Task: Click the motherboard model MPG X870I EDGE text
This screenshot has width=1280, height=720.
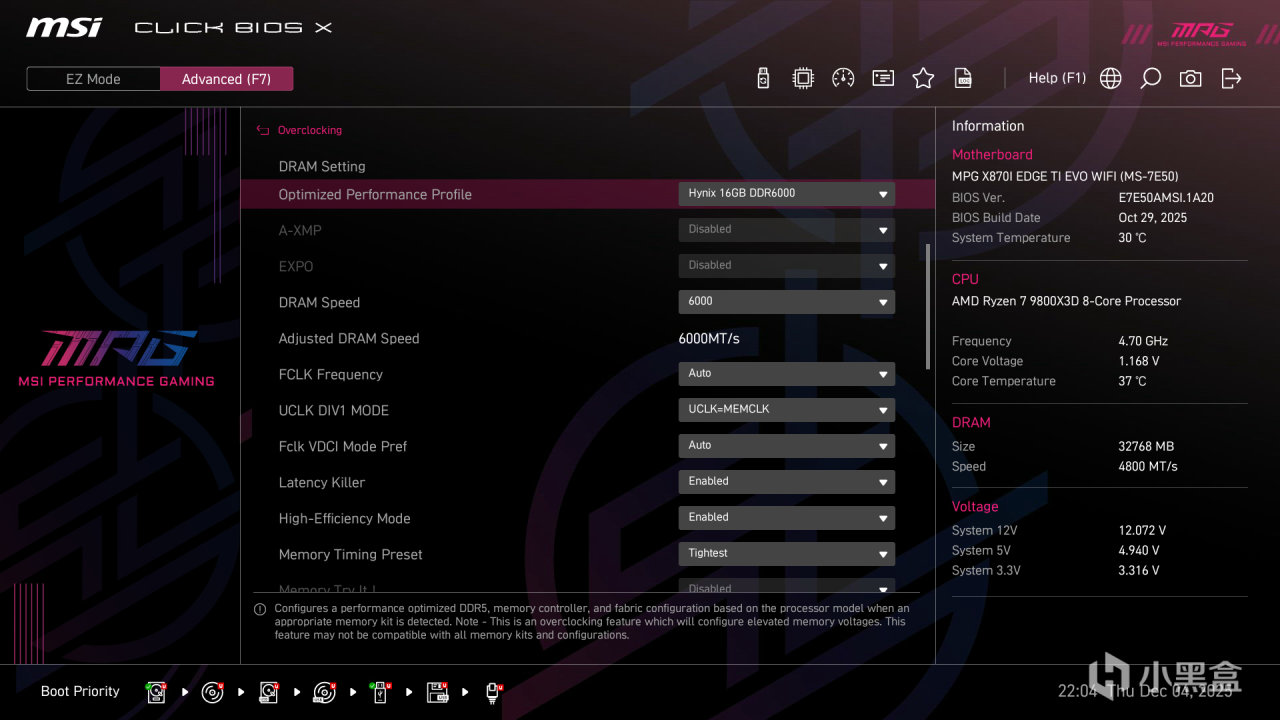Action: tap(1065, 176)
